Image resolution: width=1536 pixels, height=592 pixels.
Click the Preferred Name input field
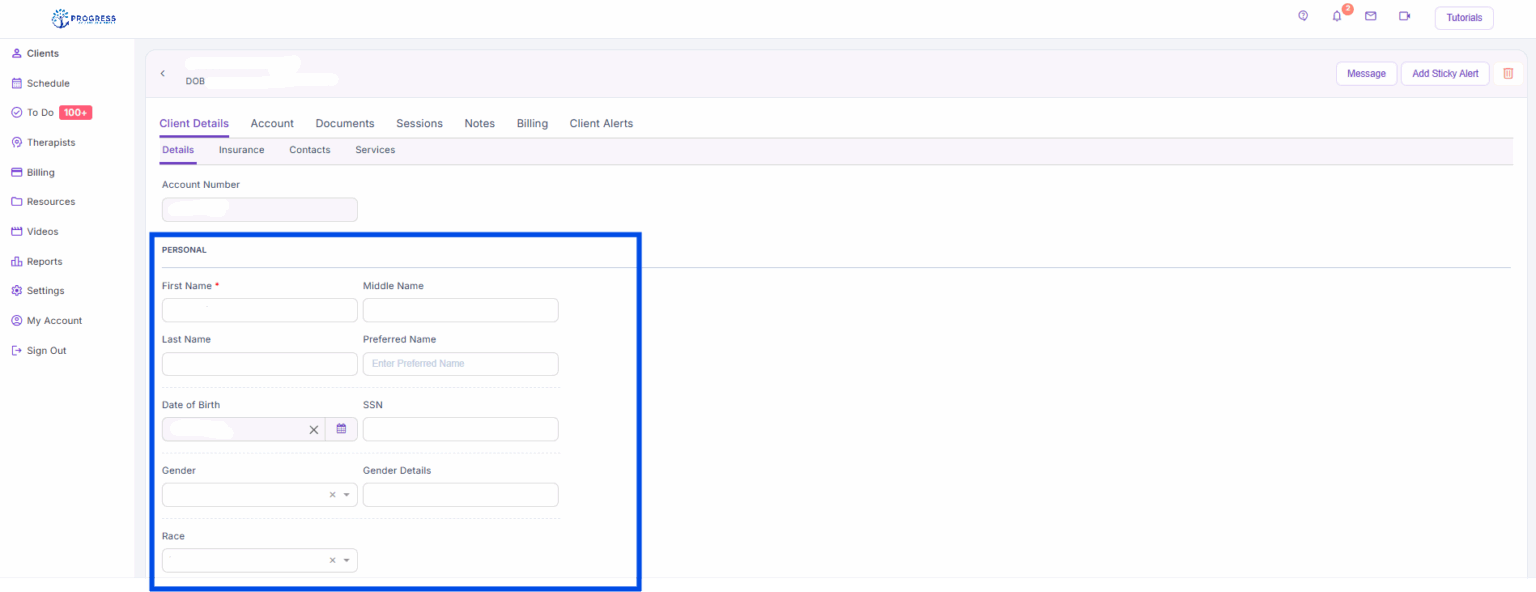point(460,364)
